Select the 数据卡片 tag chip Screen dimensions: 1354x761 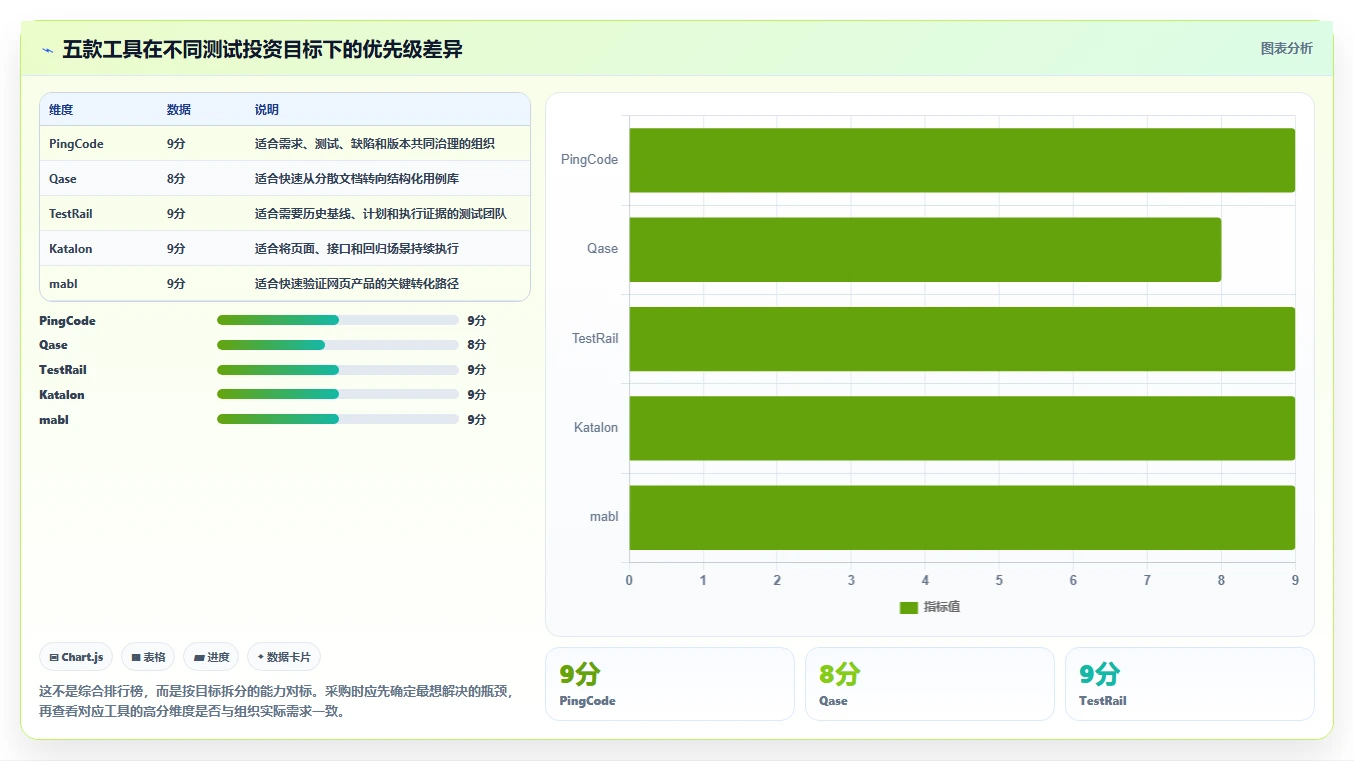pyautogui.click(x=284, y=657)
